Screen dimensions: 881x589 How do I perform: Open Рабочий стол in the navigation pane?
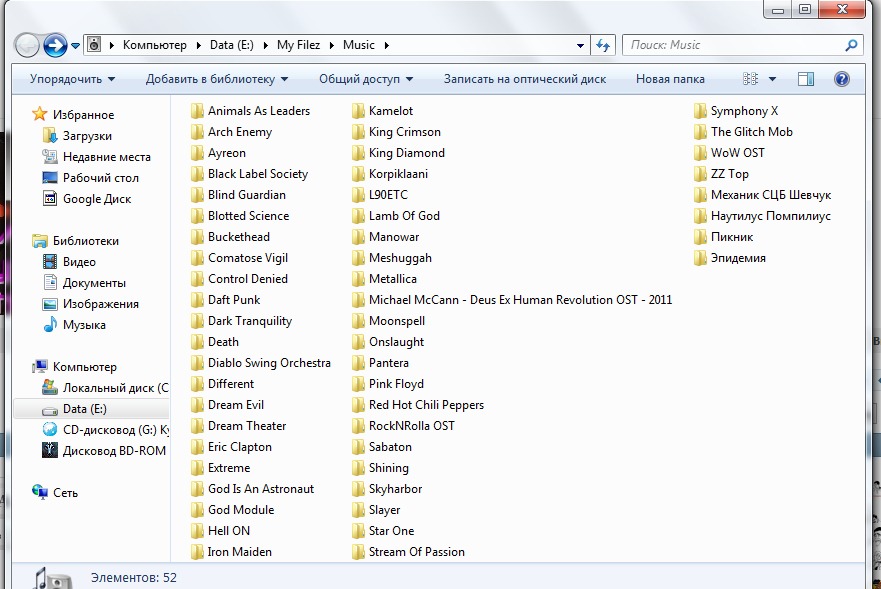[101, 178]
